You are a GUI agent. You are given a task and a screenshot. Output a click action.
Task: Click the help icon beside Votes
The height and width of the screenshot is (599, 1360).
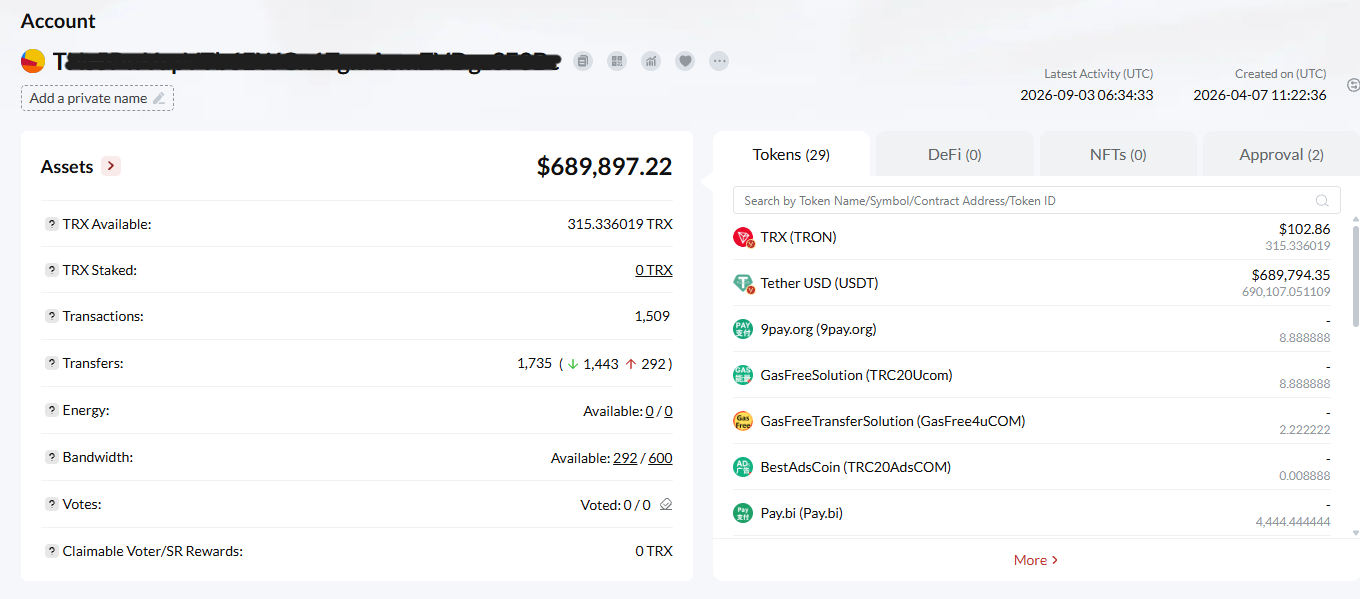pyautogui.click(x=51, y=504)
